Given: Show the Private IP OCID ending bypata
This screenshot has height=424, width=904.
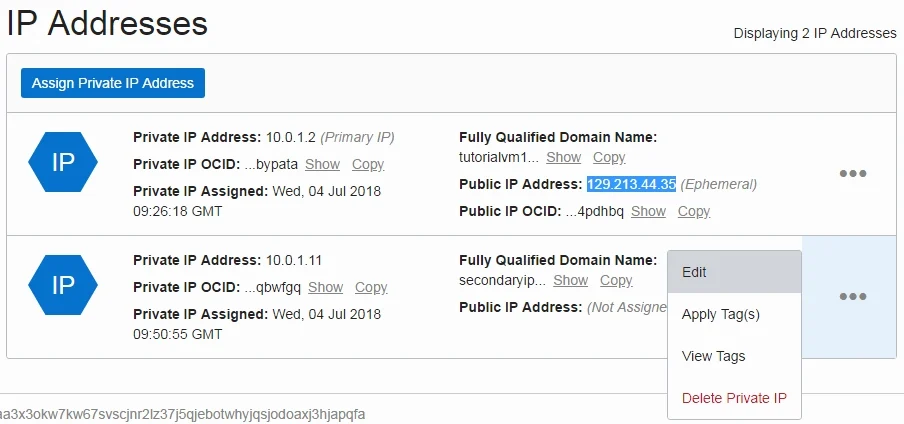Looking at the screenshot, I should coord(322,164).
